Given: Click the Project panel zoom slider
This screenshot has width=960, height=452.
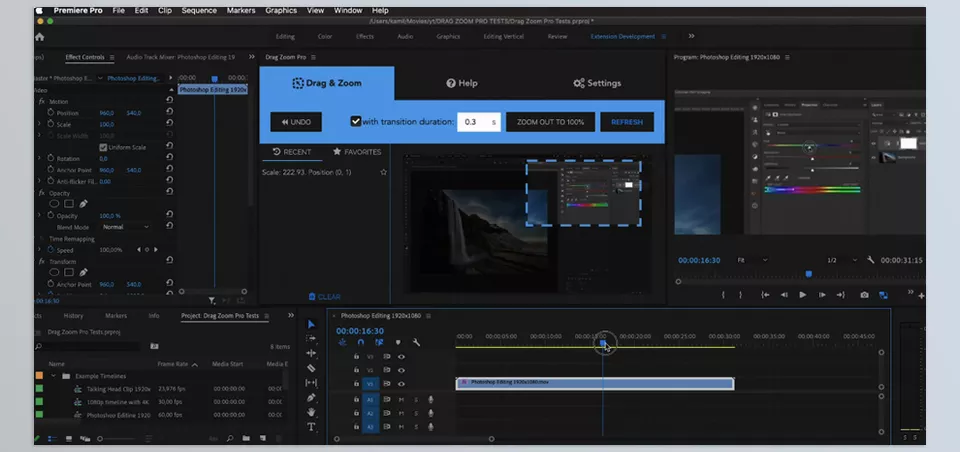Looking at the screenshot, I should pyautogui.click(x=116, y=439).
